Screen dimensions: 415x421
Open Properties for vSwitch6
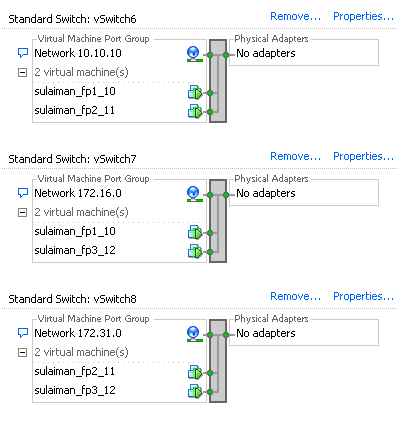click(363, 16)
